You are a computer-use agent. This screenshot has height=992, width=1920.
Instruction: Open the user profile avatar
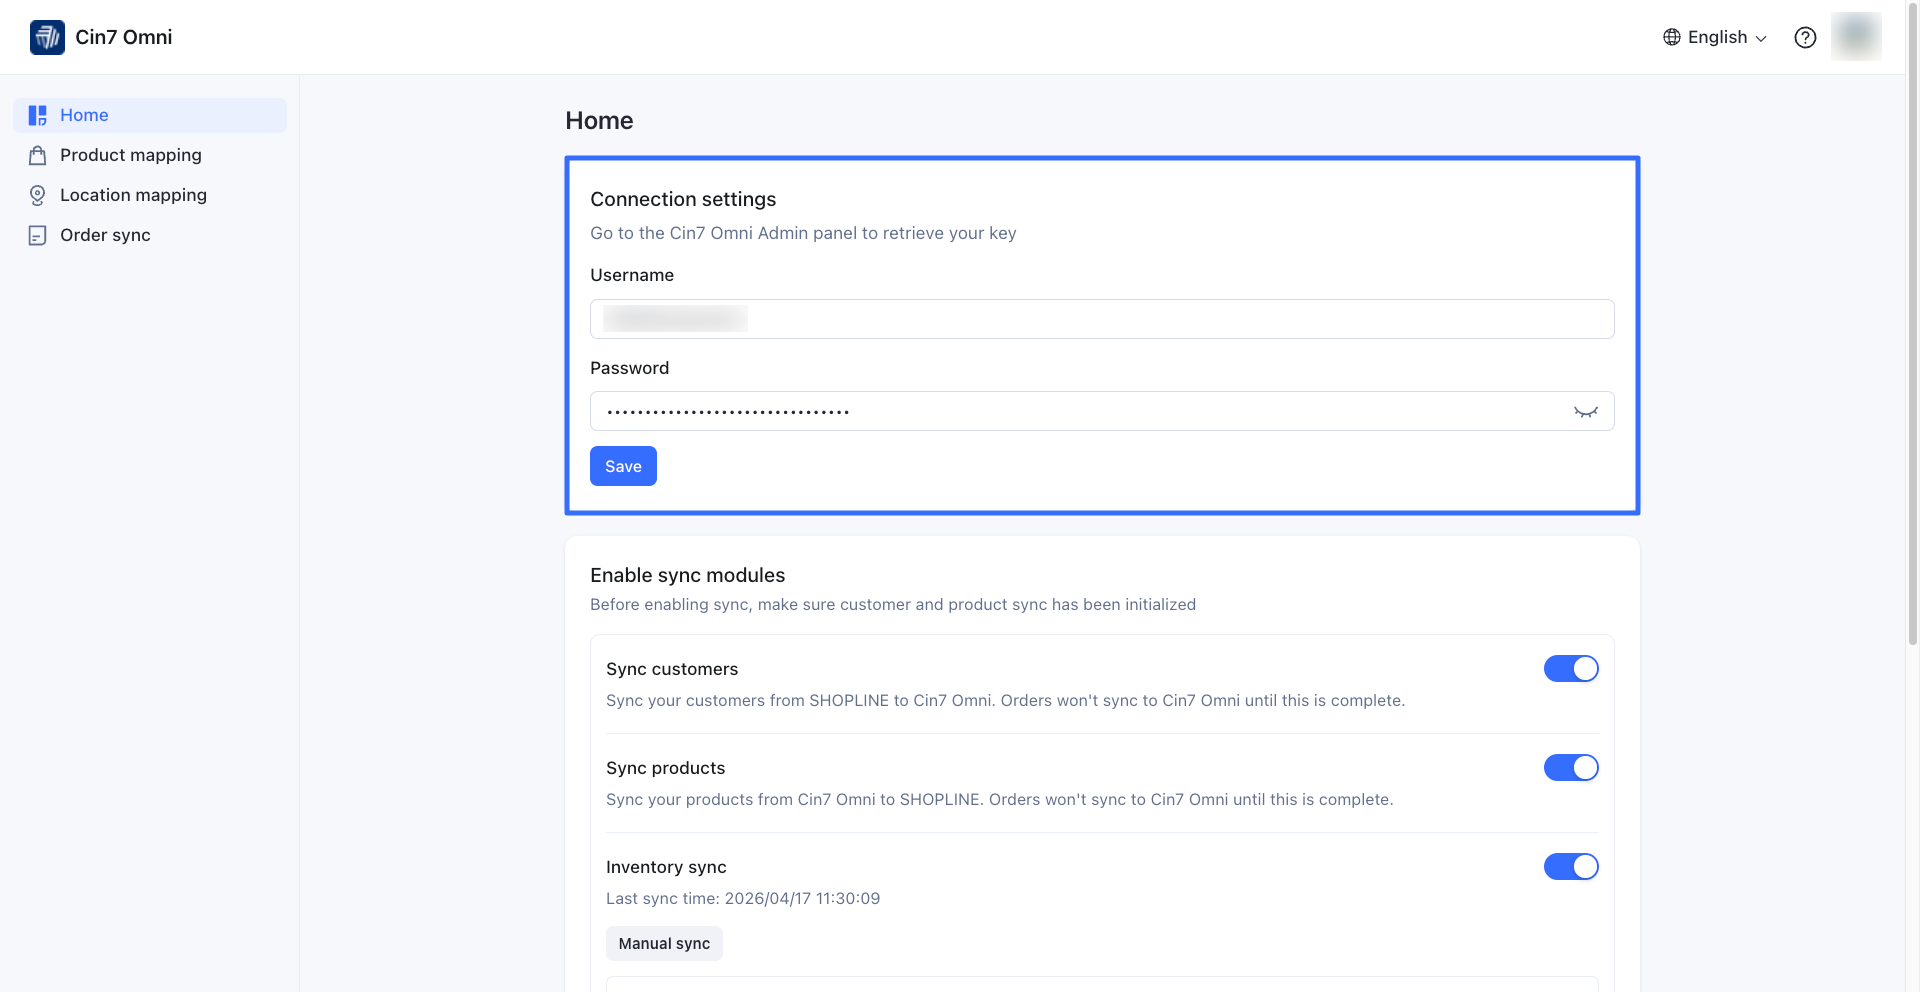tap(1856, 36)
